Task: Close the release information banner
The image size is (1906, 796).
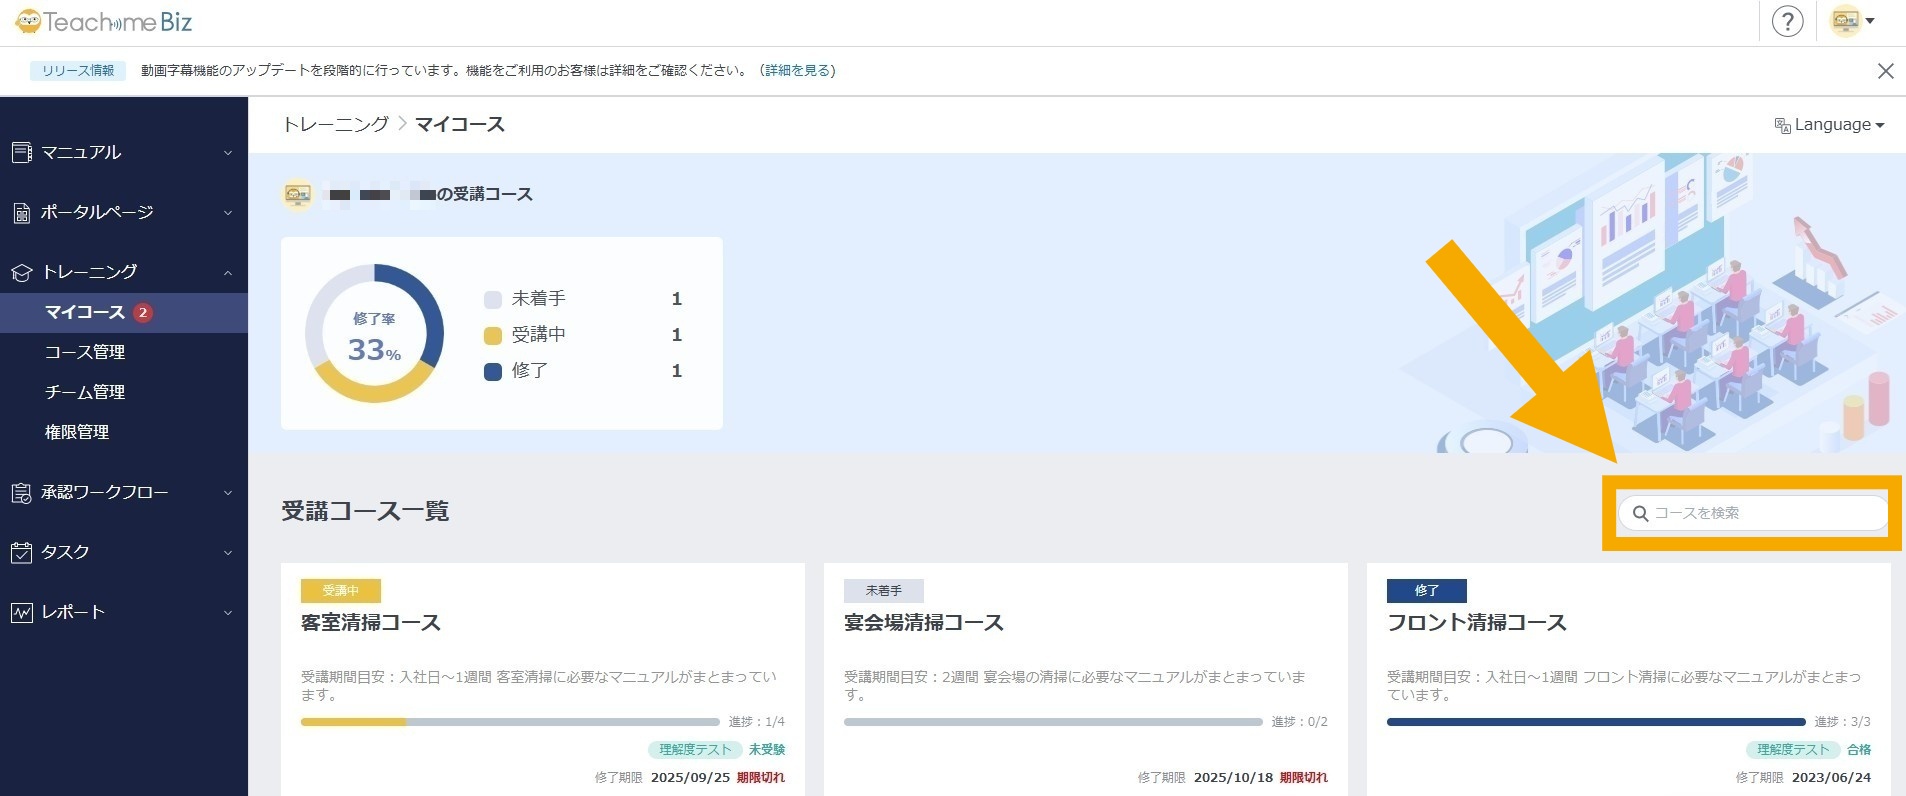Action: tap(1885, 71)
